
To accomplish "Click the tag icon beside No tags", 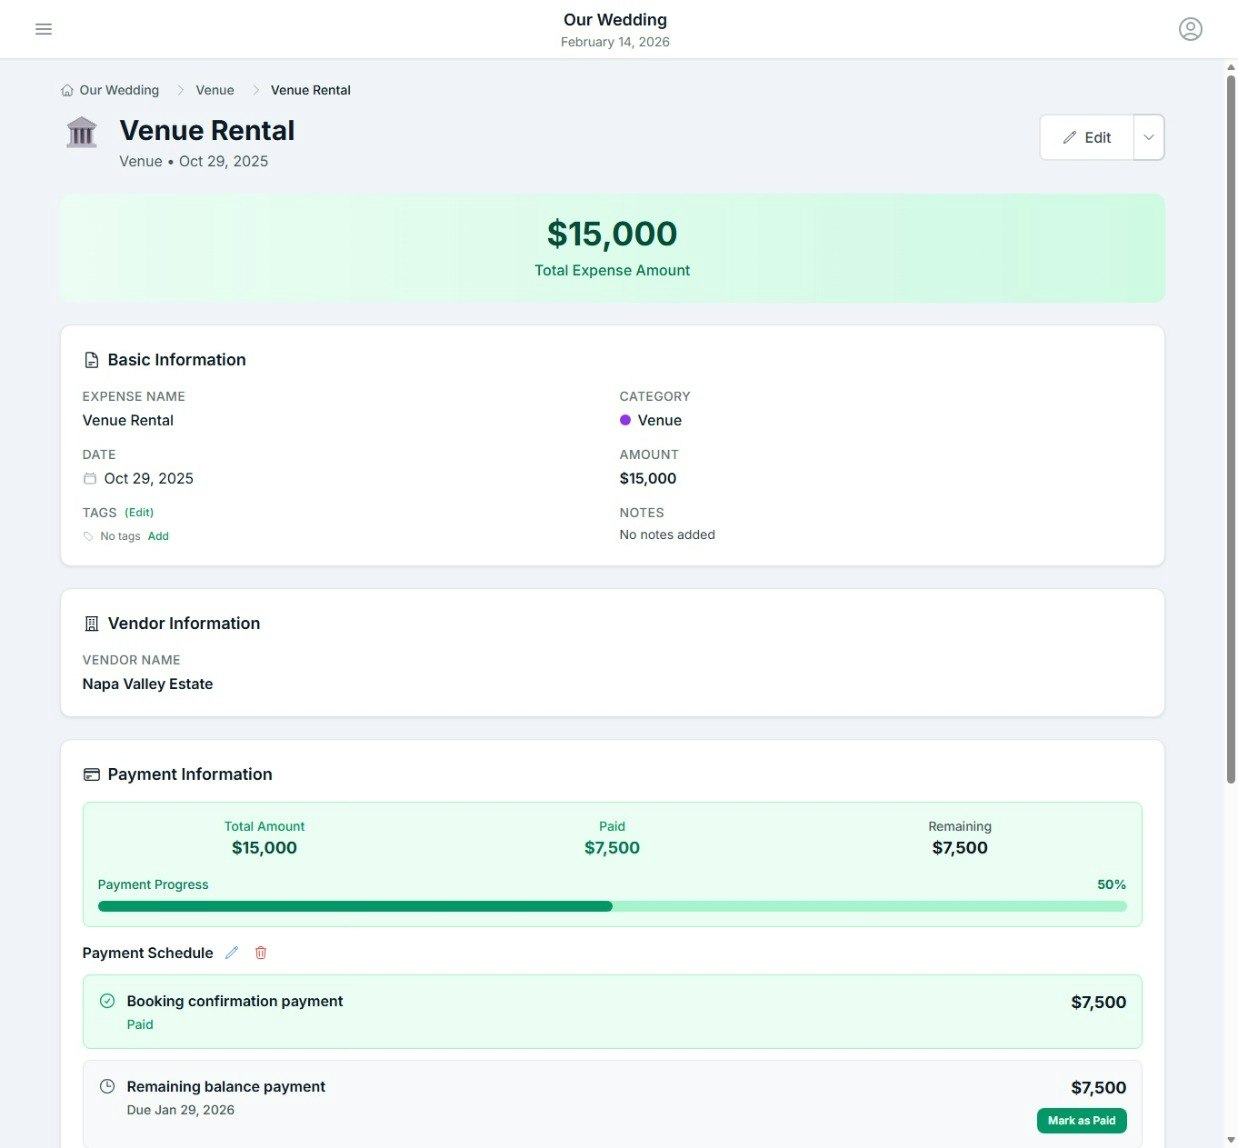I will tap(88, 536).
